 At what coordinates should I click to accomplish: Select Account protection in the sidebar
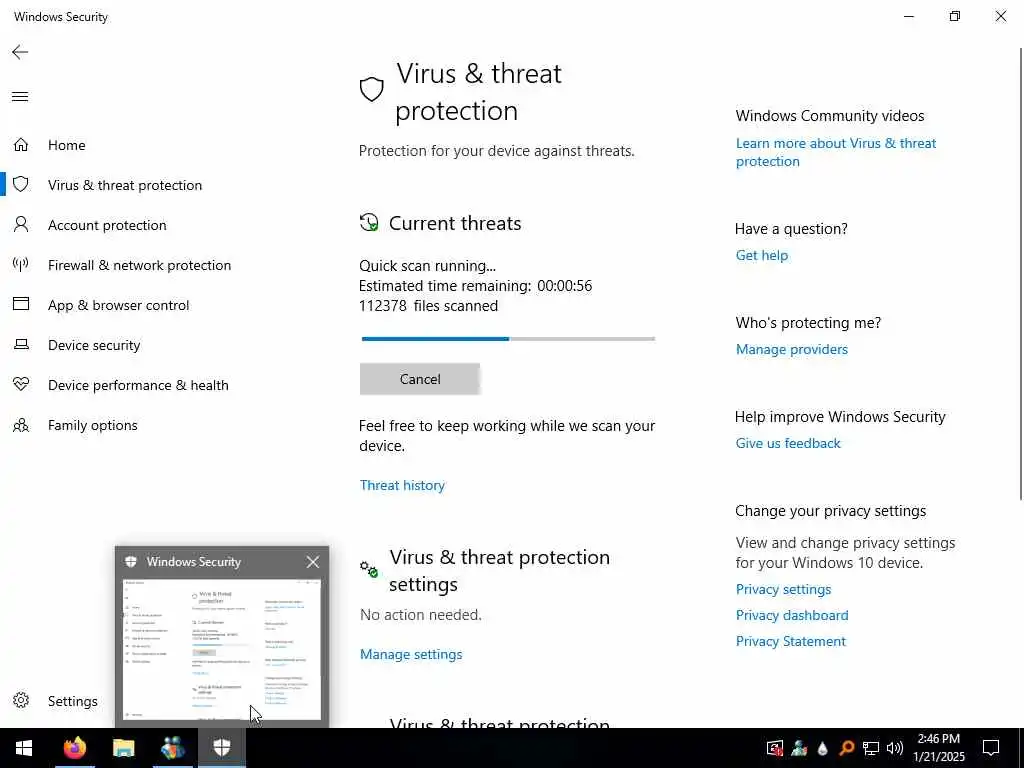click(107, 225)
